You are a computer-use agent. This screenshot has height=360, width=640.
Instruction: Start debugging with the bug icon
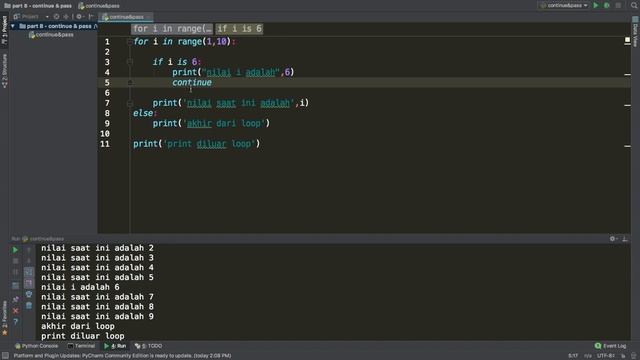point(607,6)
